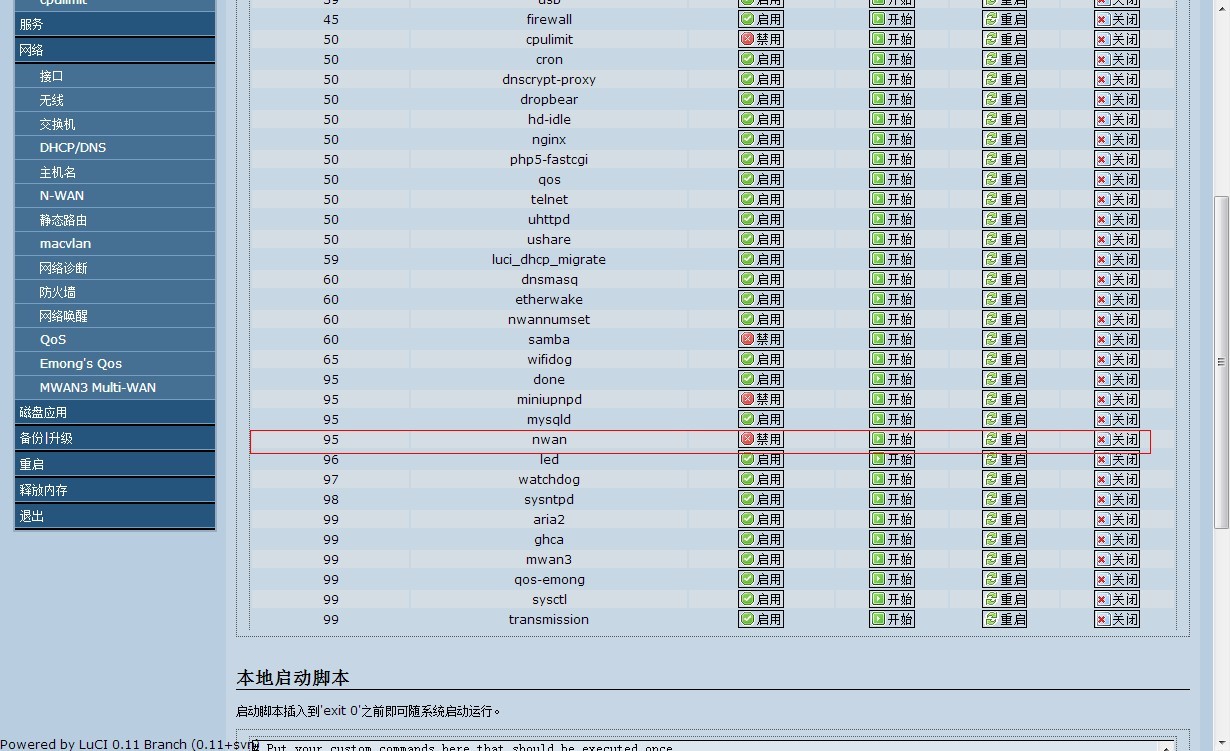Toggle the transmission enabled (启用) button
Viewport: 1230px width, 751px height.
pyautogui.click(x=761, y=619)
